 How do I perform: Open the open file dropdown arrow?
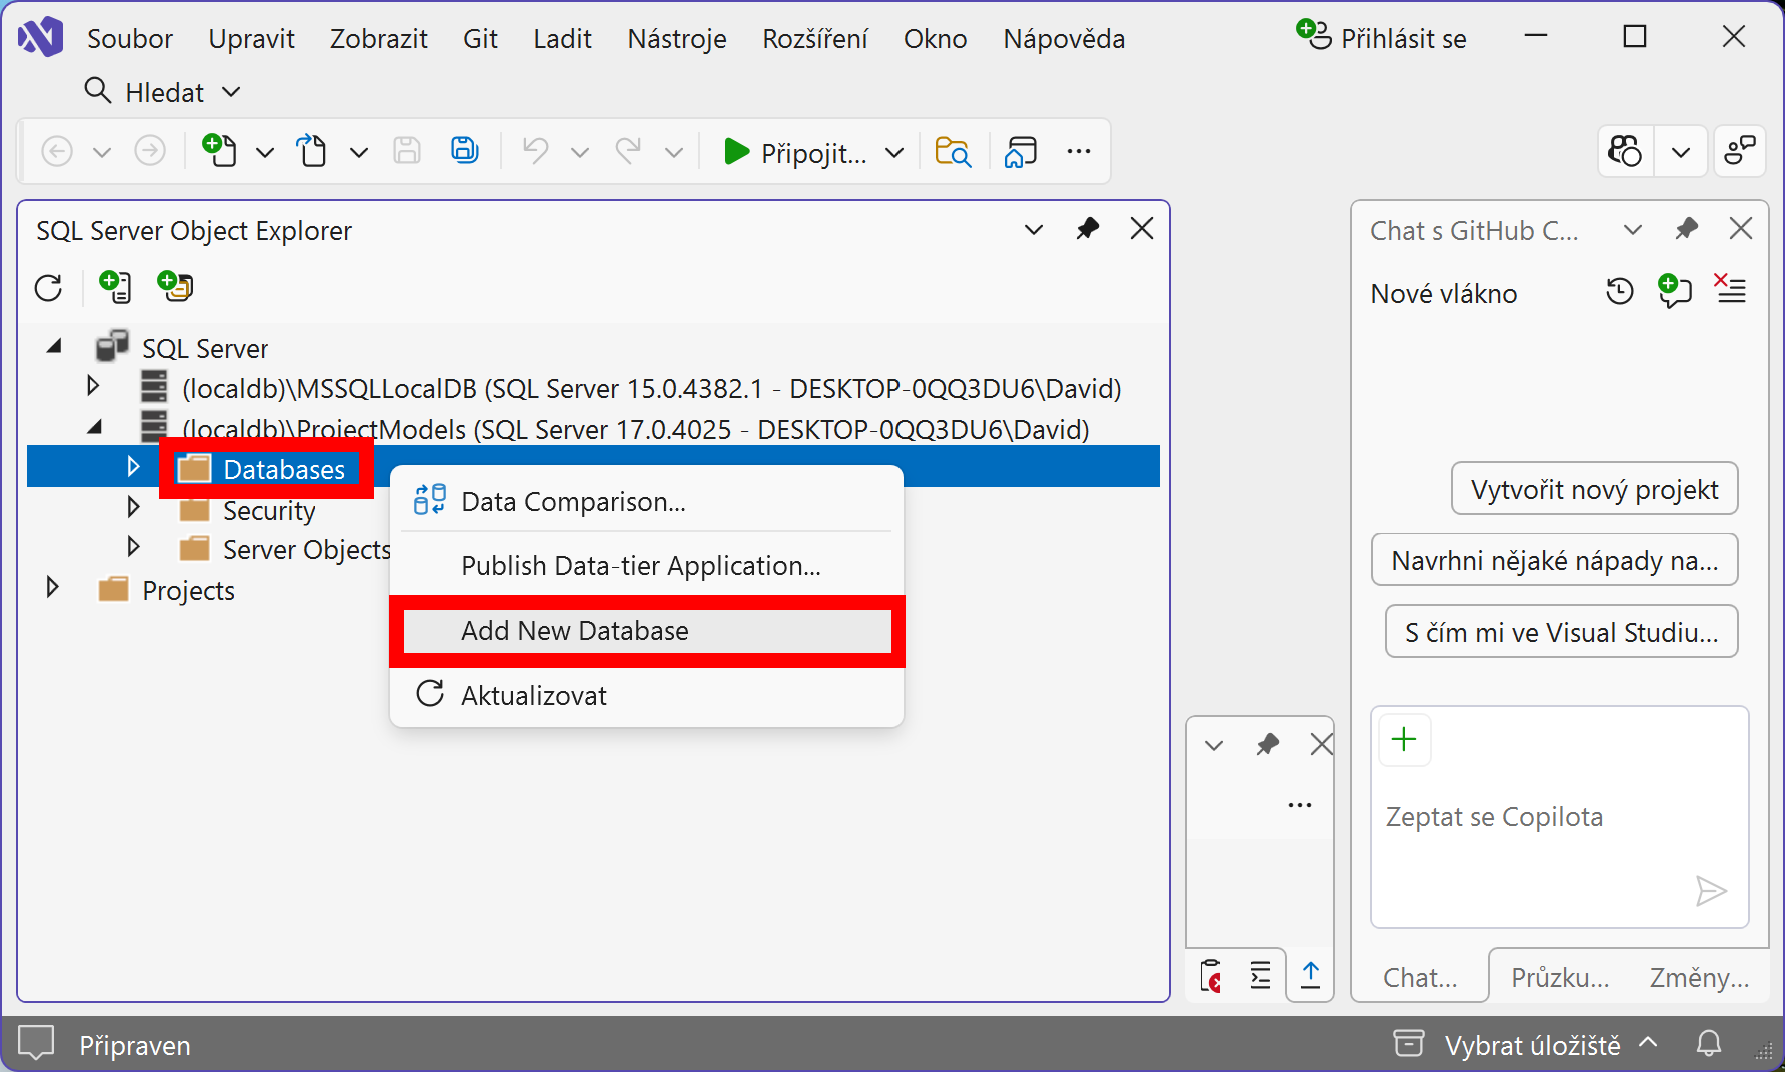coord(359,153)
